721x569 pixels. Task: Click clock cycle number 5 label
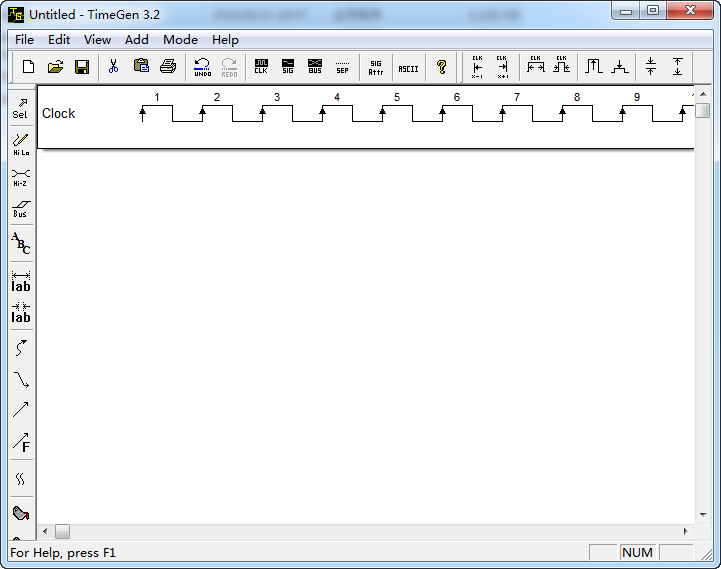397,98
